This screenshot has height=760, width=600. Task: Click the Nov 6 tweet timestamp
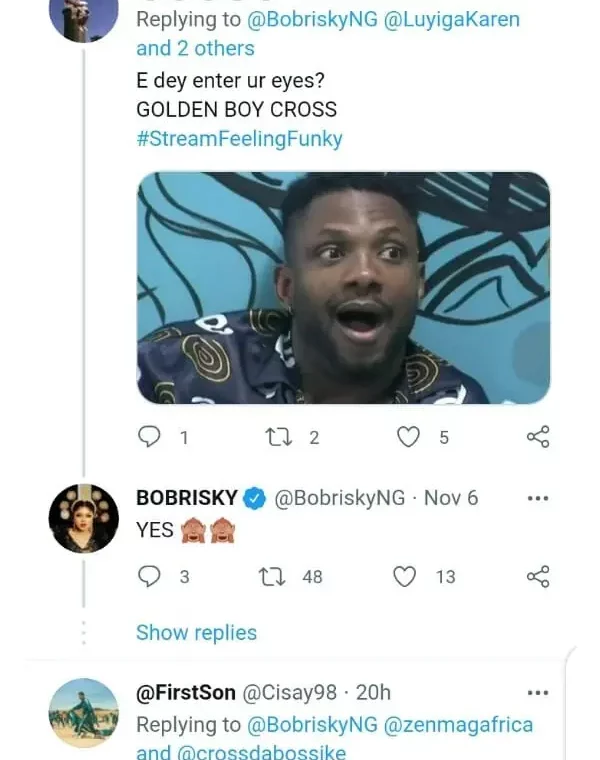point(452,497)
